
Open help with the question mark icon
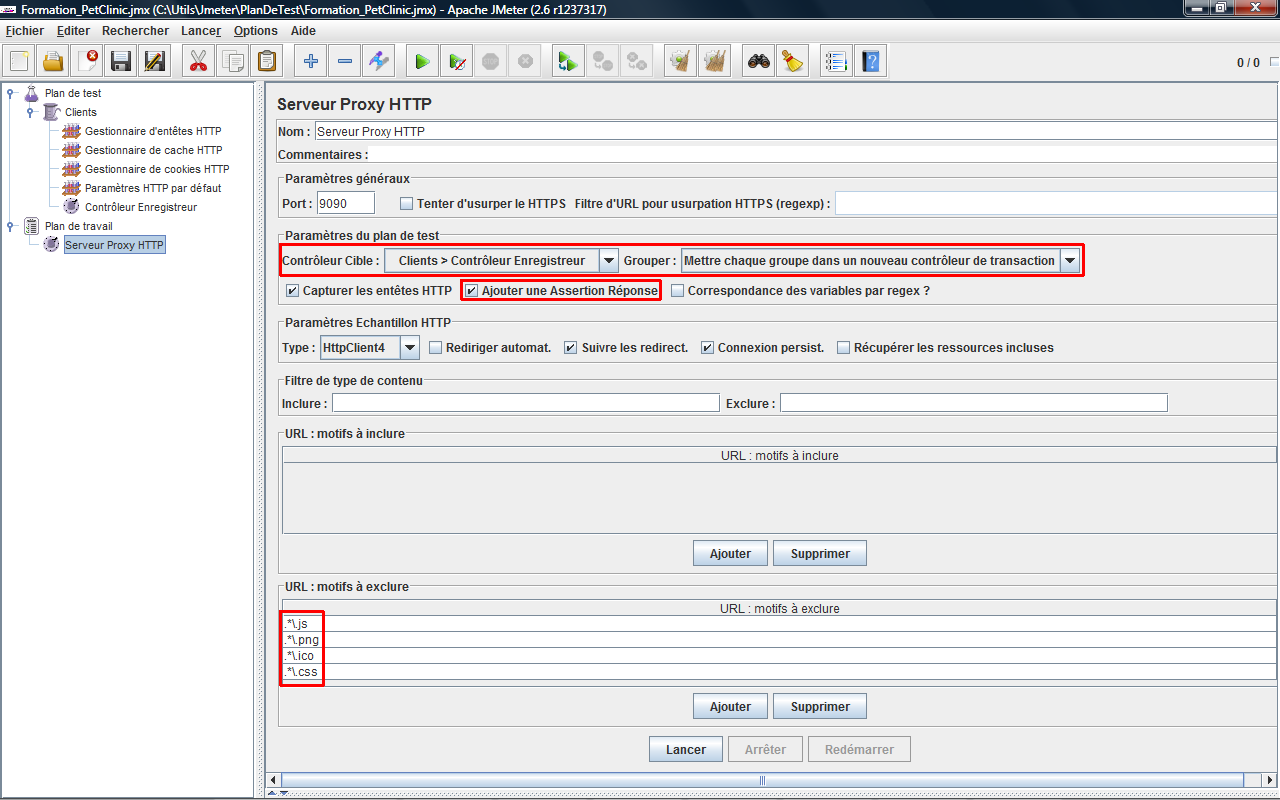[870, 62]
